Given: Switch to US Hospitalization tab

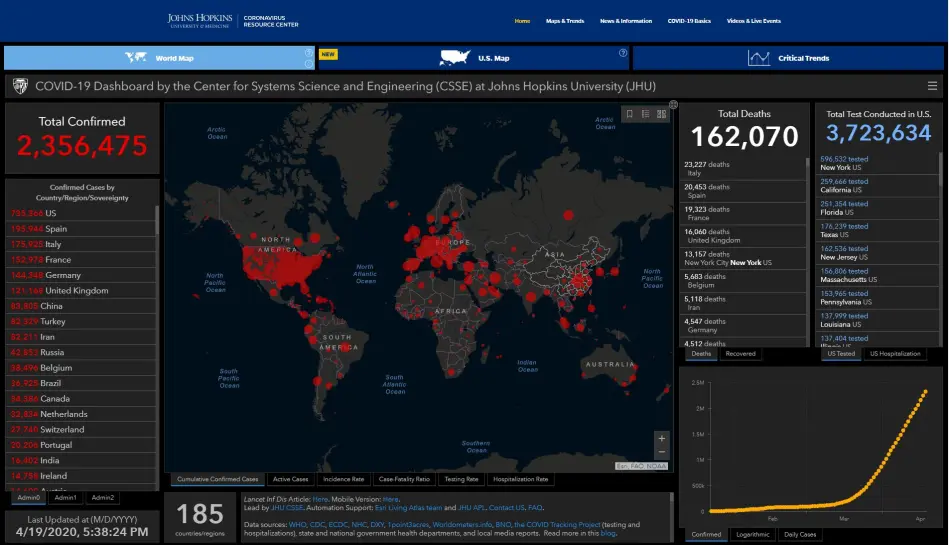Looking at the screenshot, I should point(895,354).
